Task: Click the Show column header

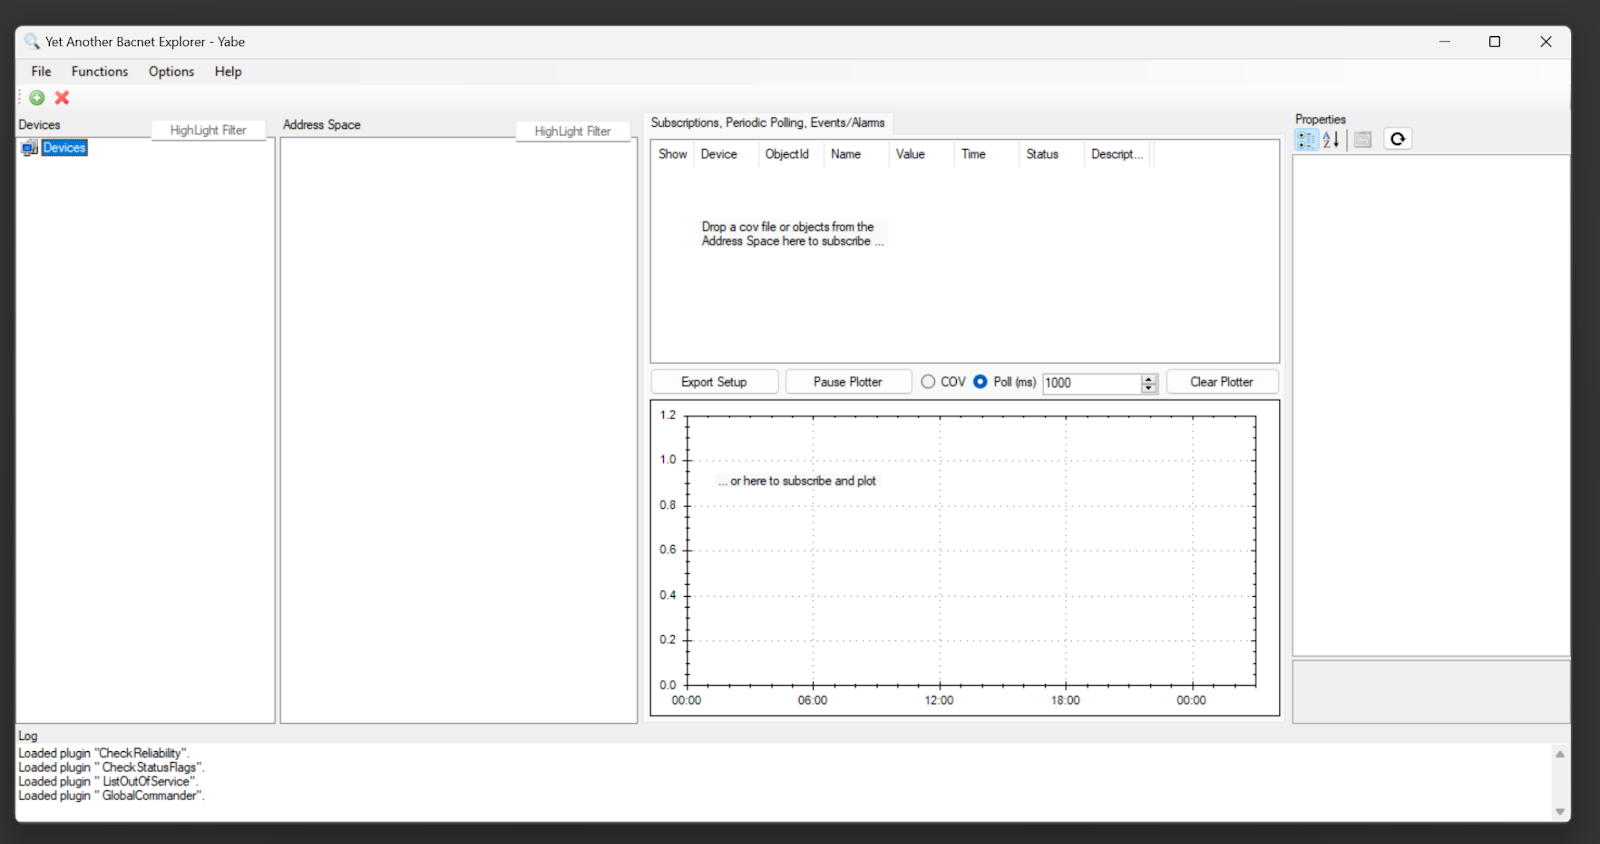Action: click(x=673, y=154)
